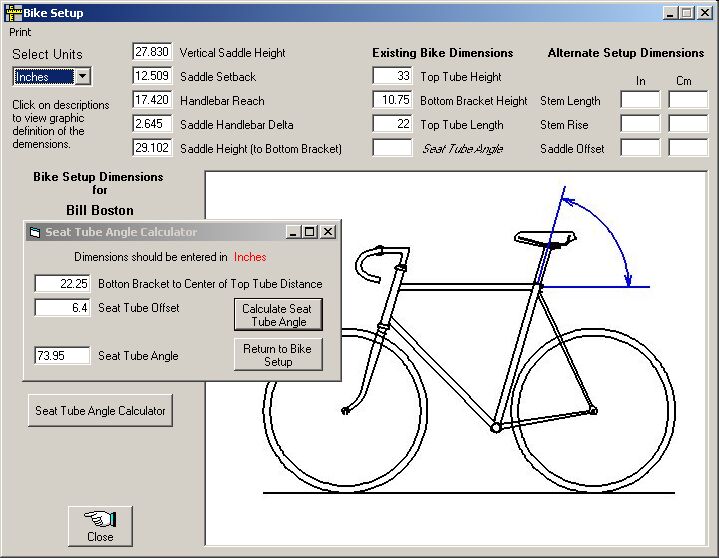
Task: Open the Select Units dropdown arrow
Action: [83, 76]
